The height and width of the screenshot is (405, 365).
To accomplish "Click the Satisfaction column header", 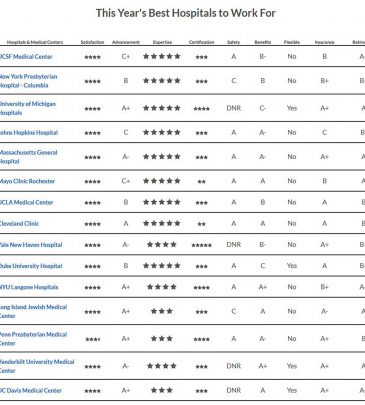I will [x=92, y=42].
